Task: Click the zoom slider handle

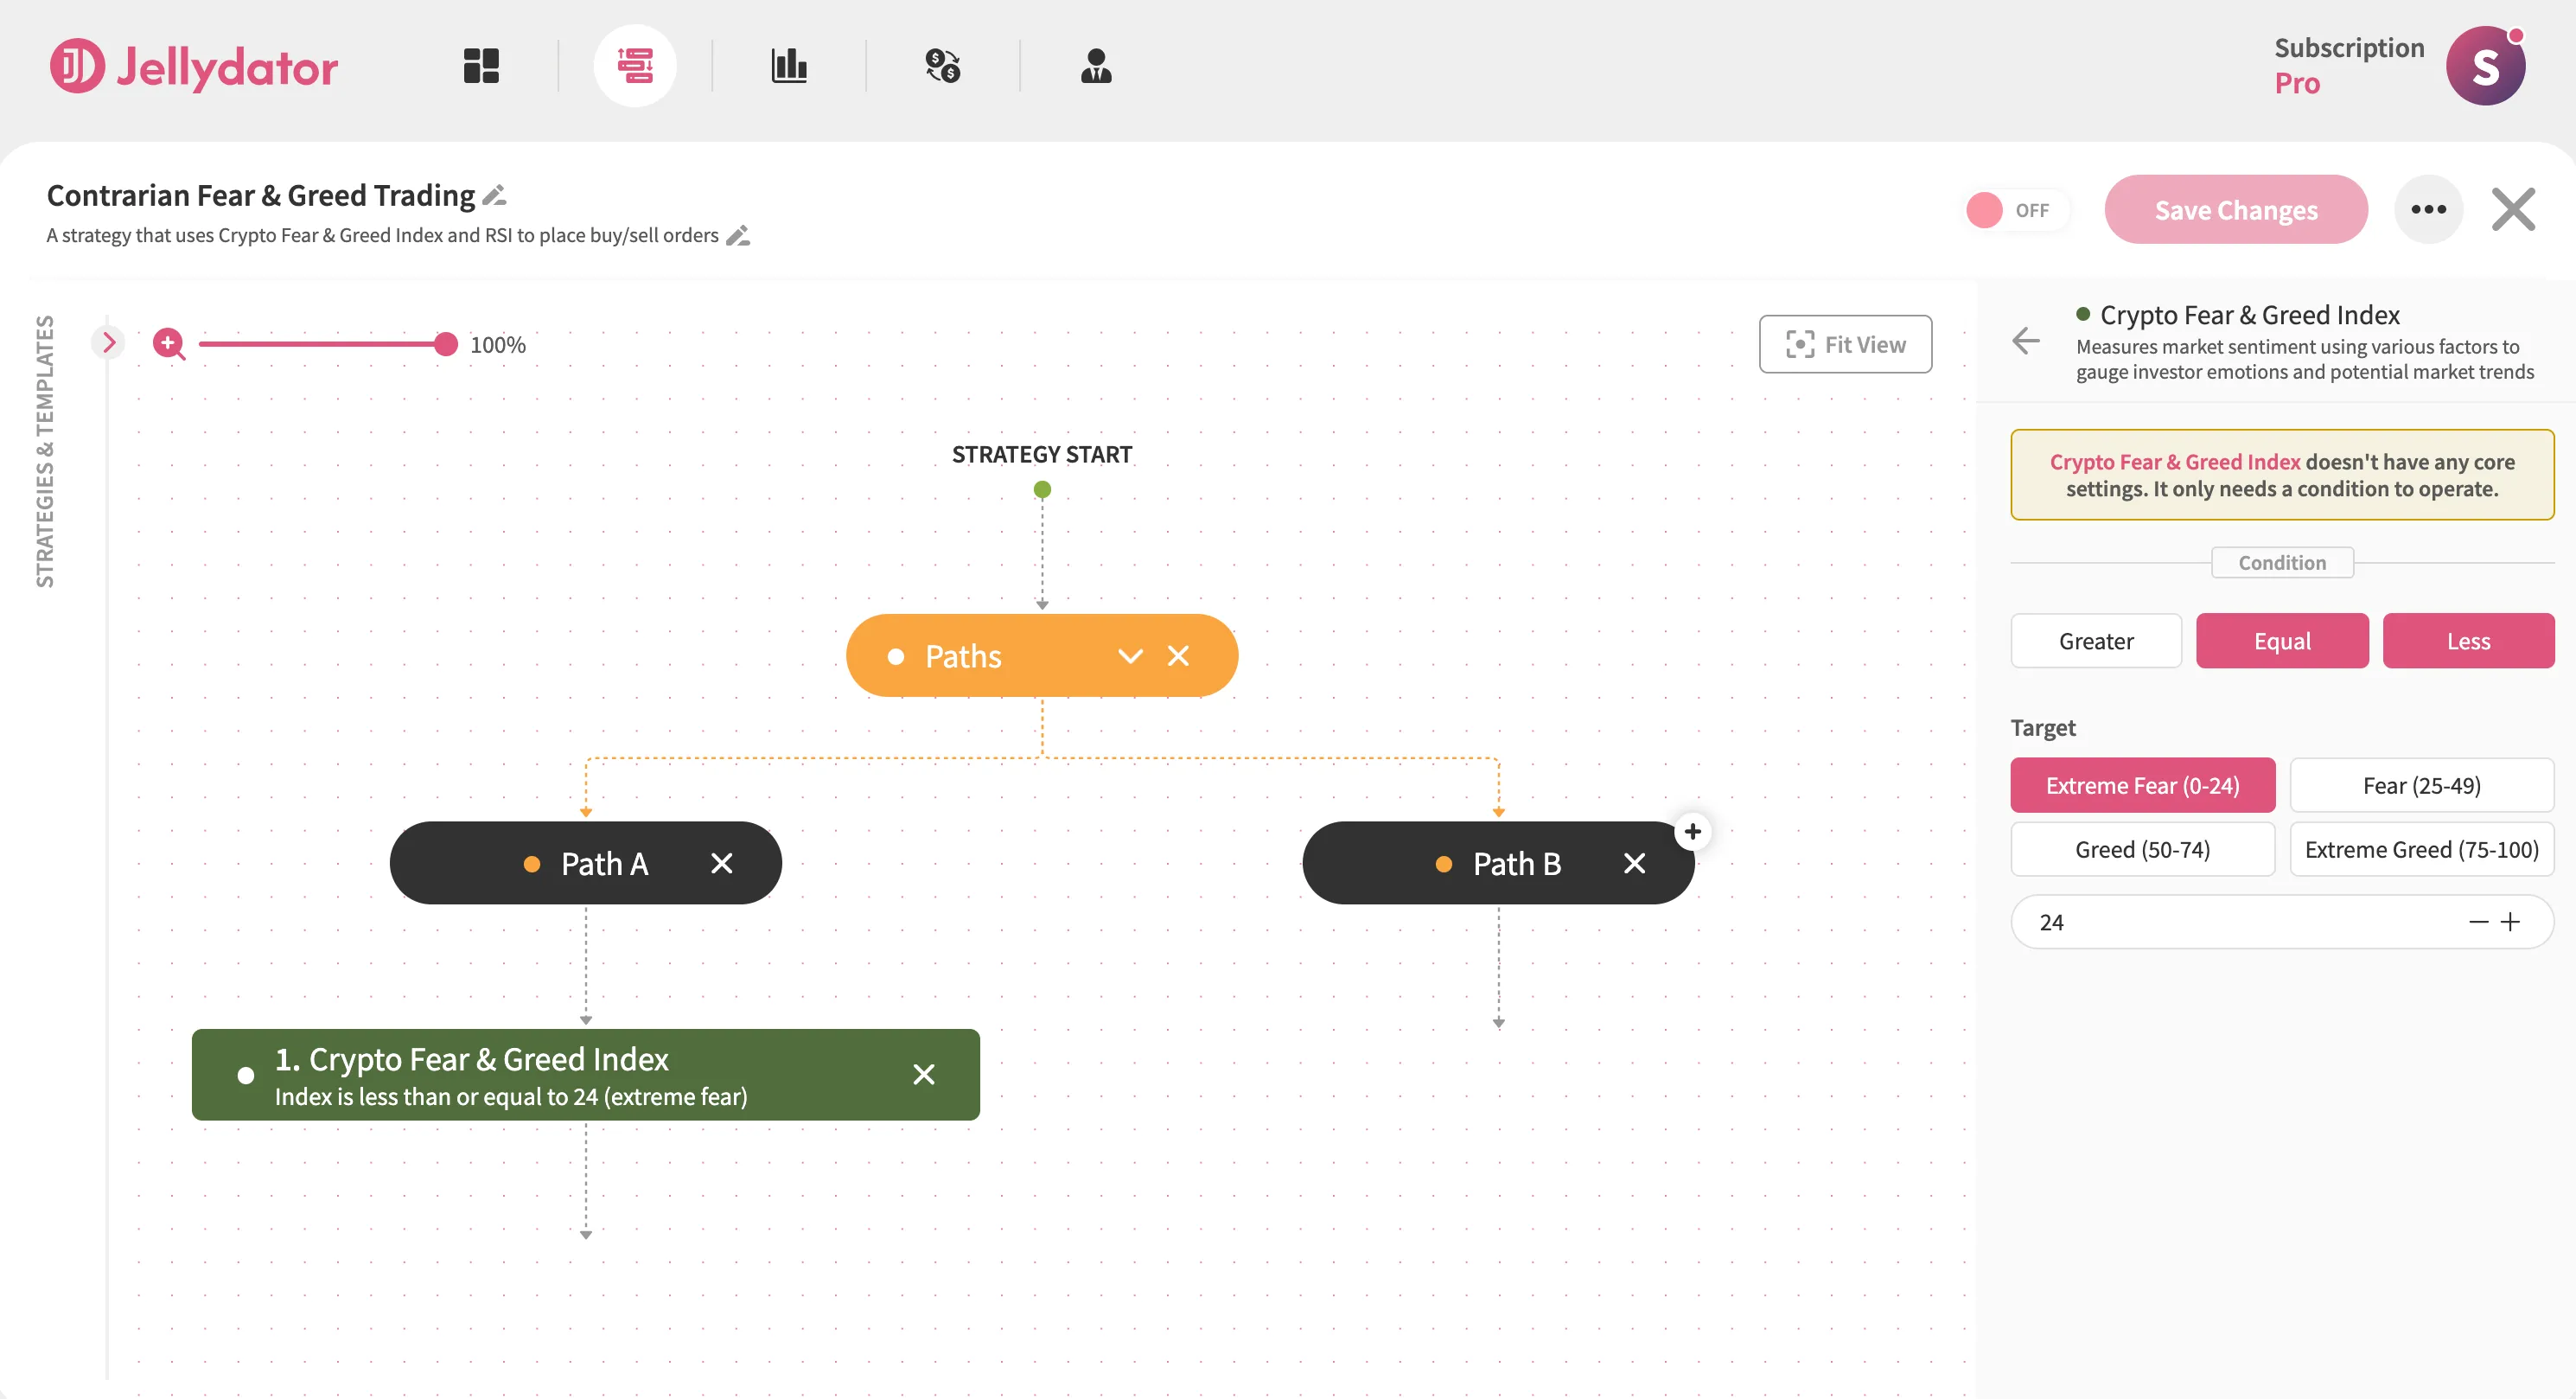Action: point(446,344)
